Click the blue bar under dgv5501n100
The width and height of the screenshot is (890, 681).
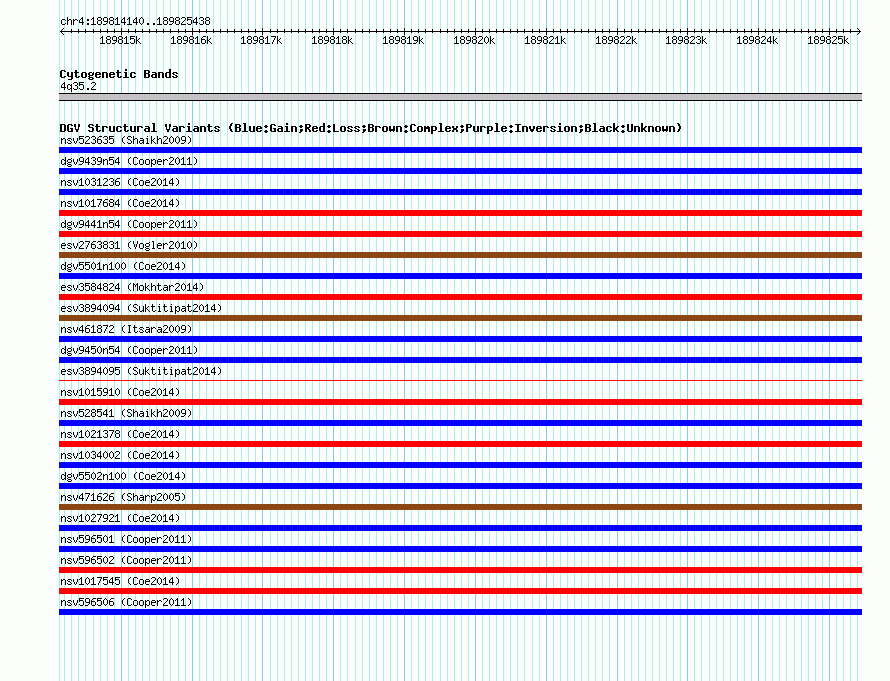pos(460,276)
